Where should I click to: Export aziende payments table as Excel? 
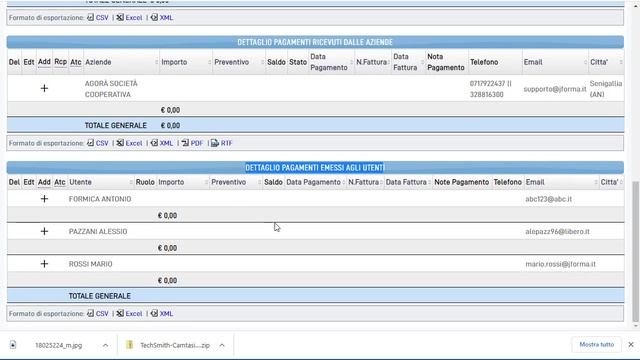tap(129, 143)
